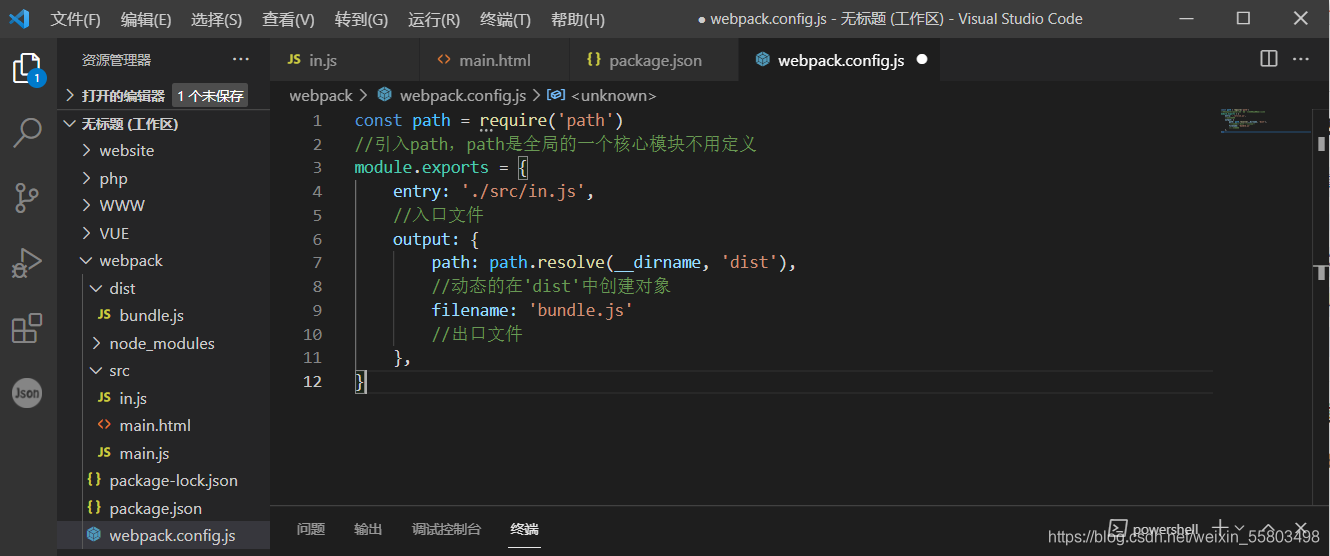Image resolution: width=1330 pixels, height=556 pixels.
Task: Open the 终端(T) menu
Action: pyautogui.click(x=506, y=19)
